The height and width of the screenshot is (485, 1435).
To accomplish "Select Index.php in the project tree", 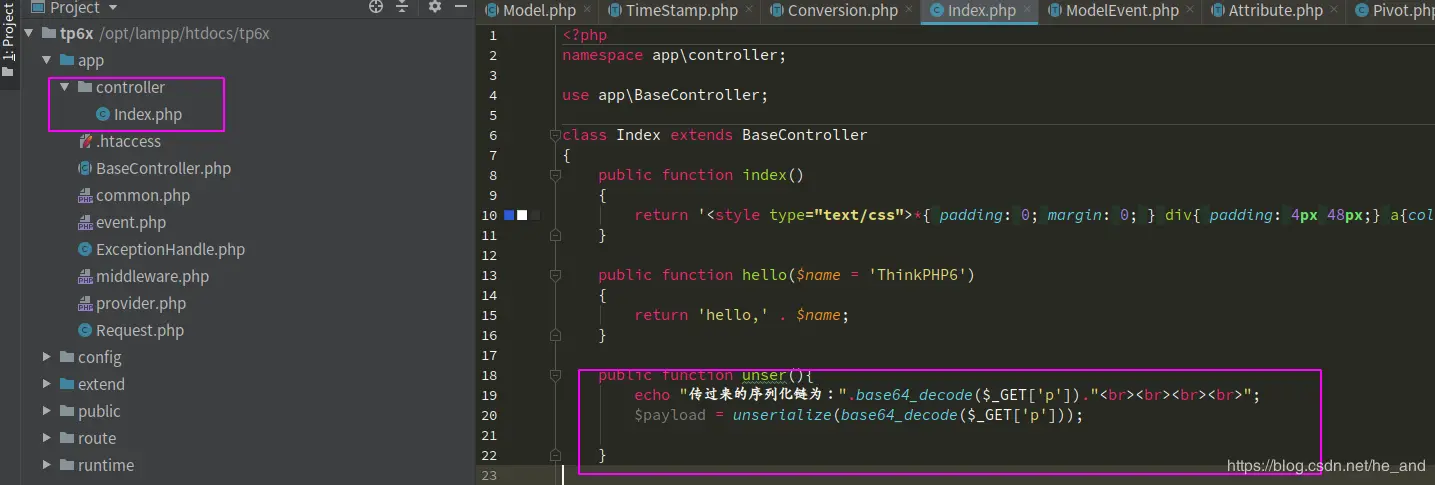I will [148, 115].
